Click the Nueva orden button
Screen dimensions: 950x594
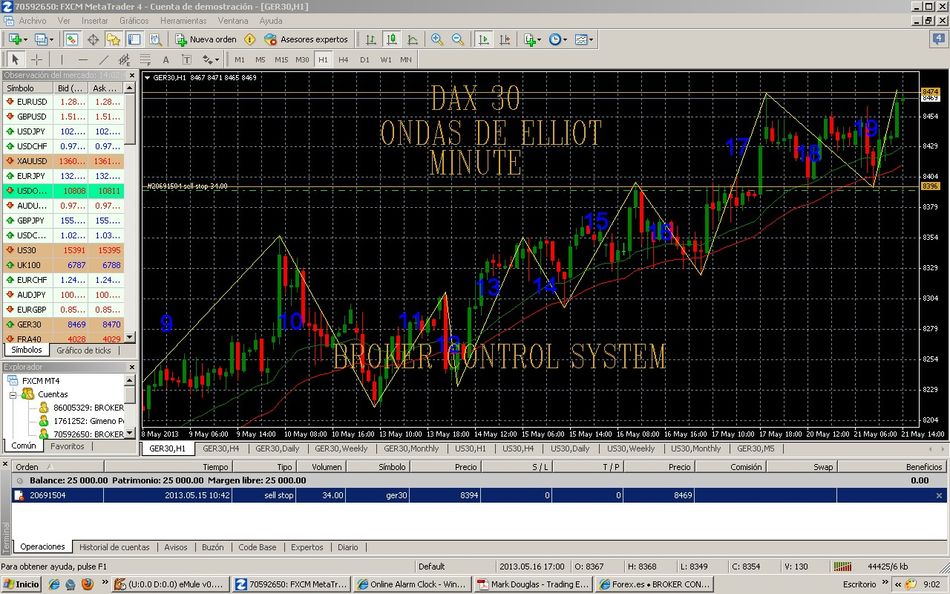point(206,40)
